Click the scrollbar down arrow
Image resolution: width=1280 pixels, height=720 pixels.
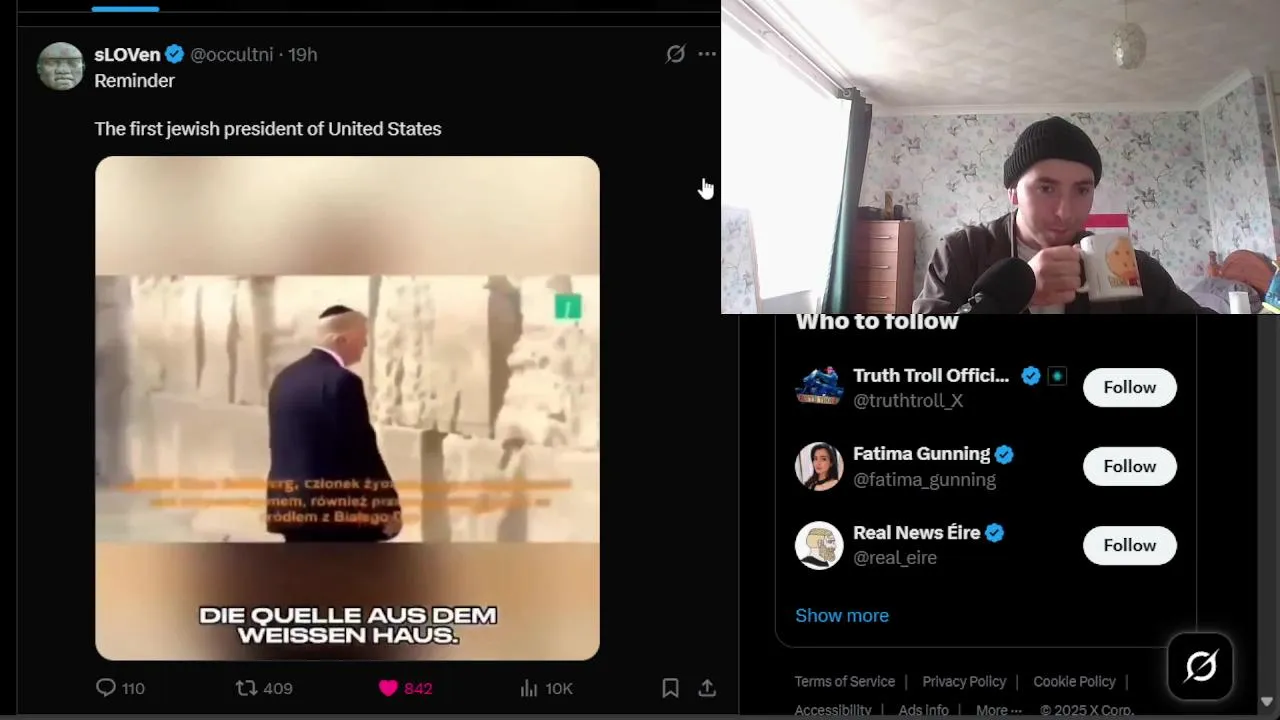(x=1268, y=702)
